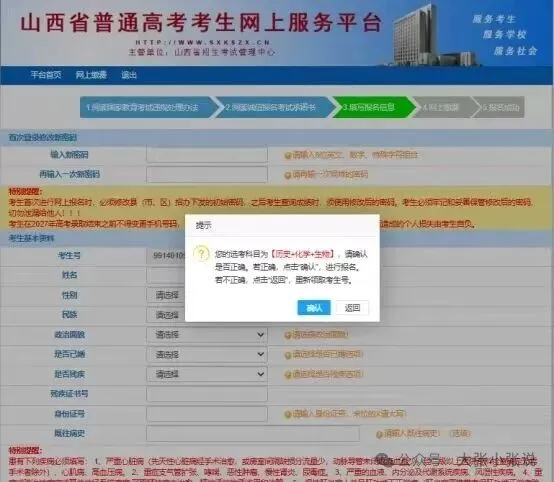
Task: Select the gray step 5 报名成功
Action: pyautogui.click(x=500, y=107)
